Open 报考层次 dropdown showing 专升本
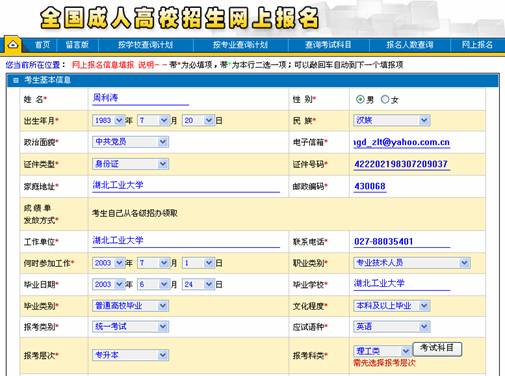The width and height of the screenshot is (505, 376). [130, 355]
